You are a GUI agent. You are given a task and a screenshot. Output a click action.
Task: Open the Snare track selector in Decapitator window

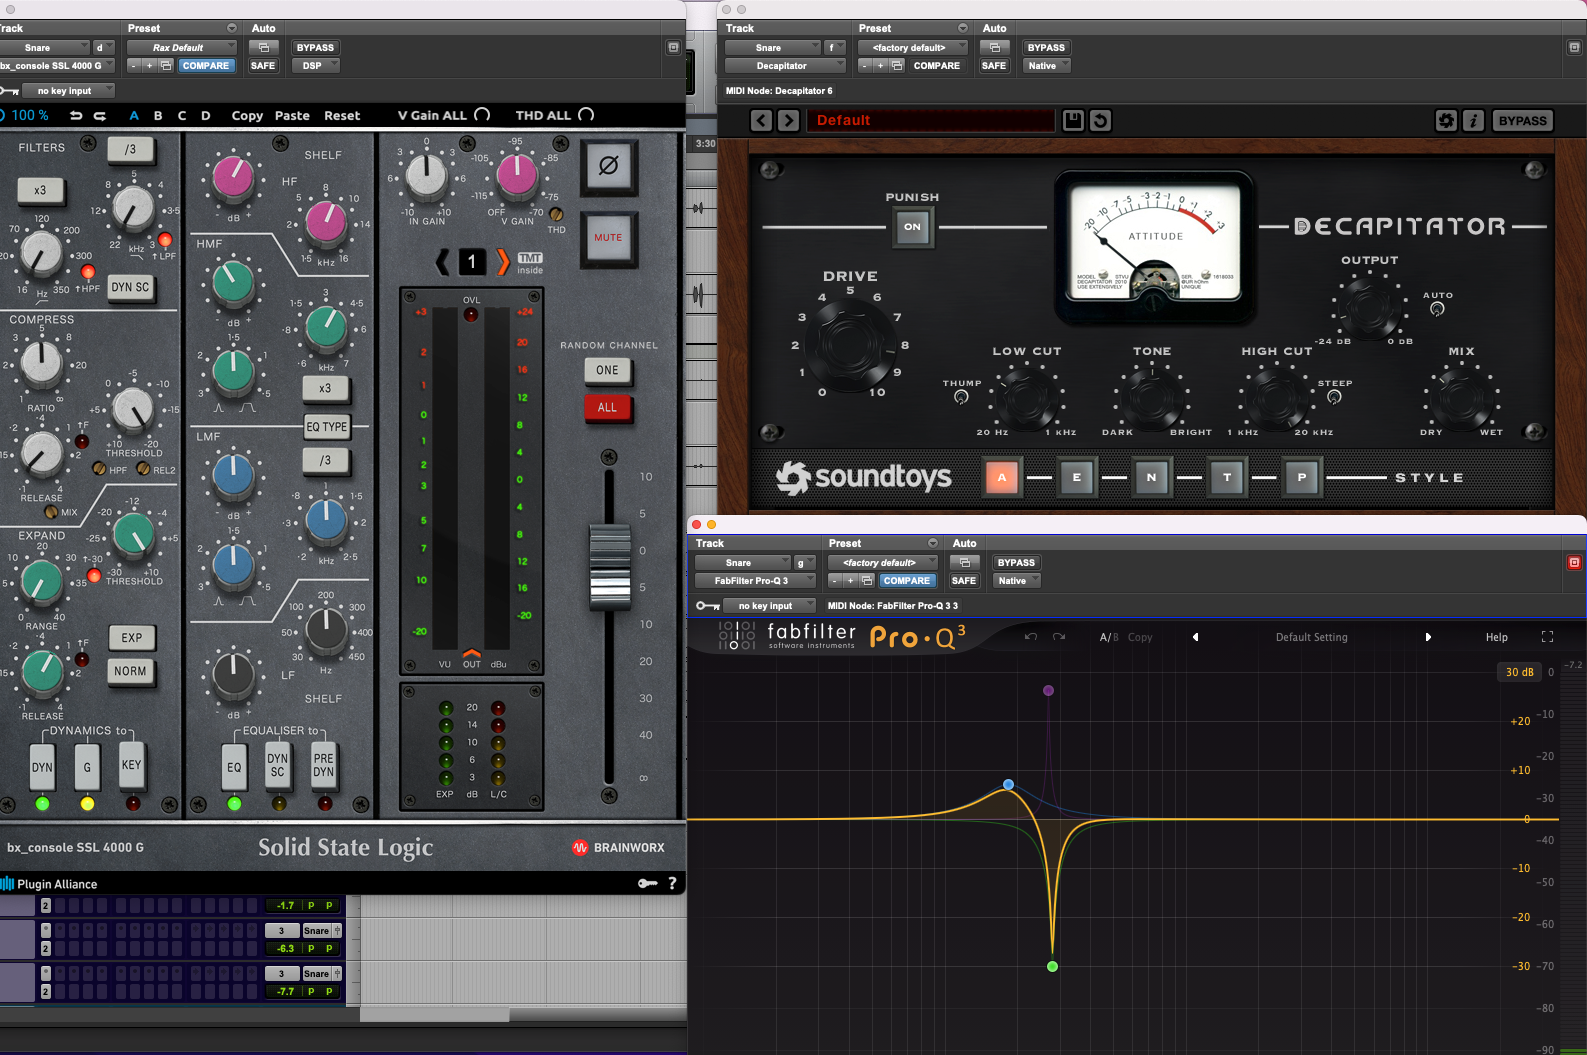(772, 48)
